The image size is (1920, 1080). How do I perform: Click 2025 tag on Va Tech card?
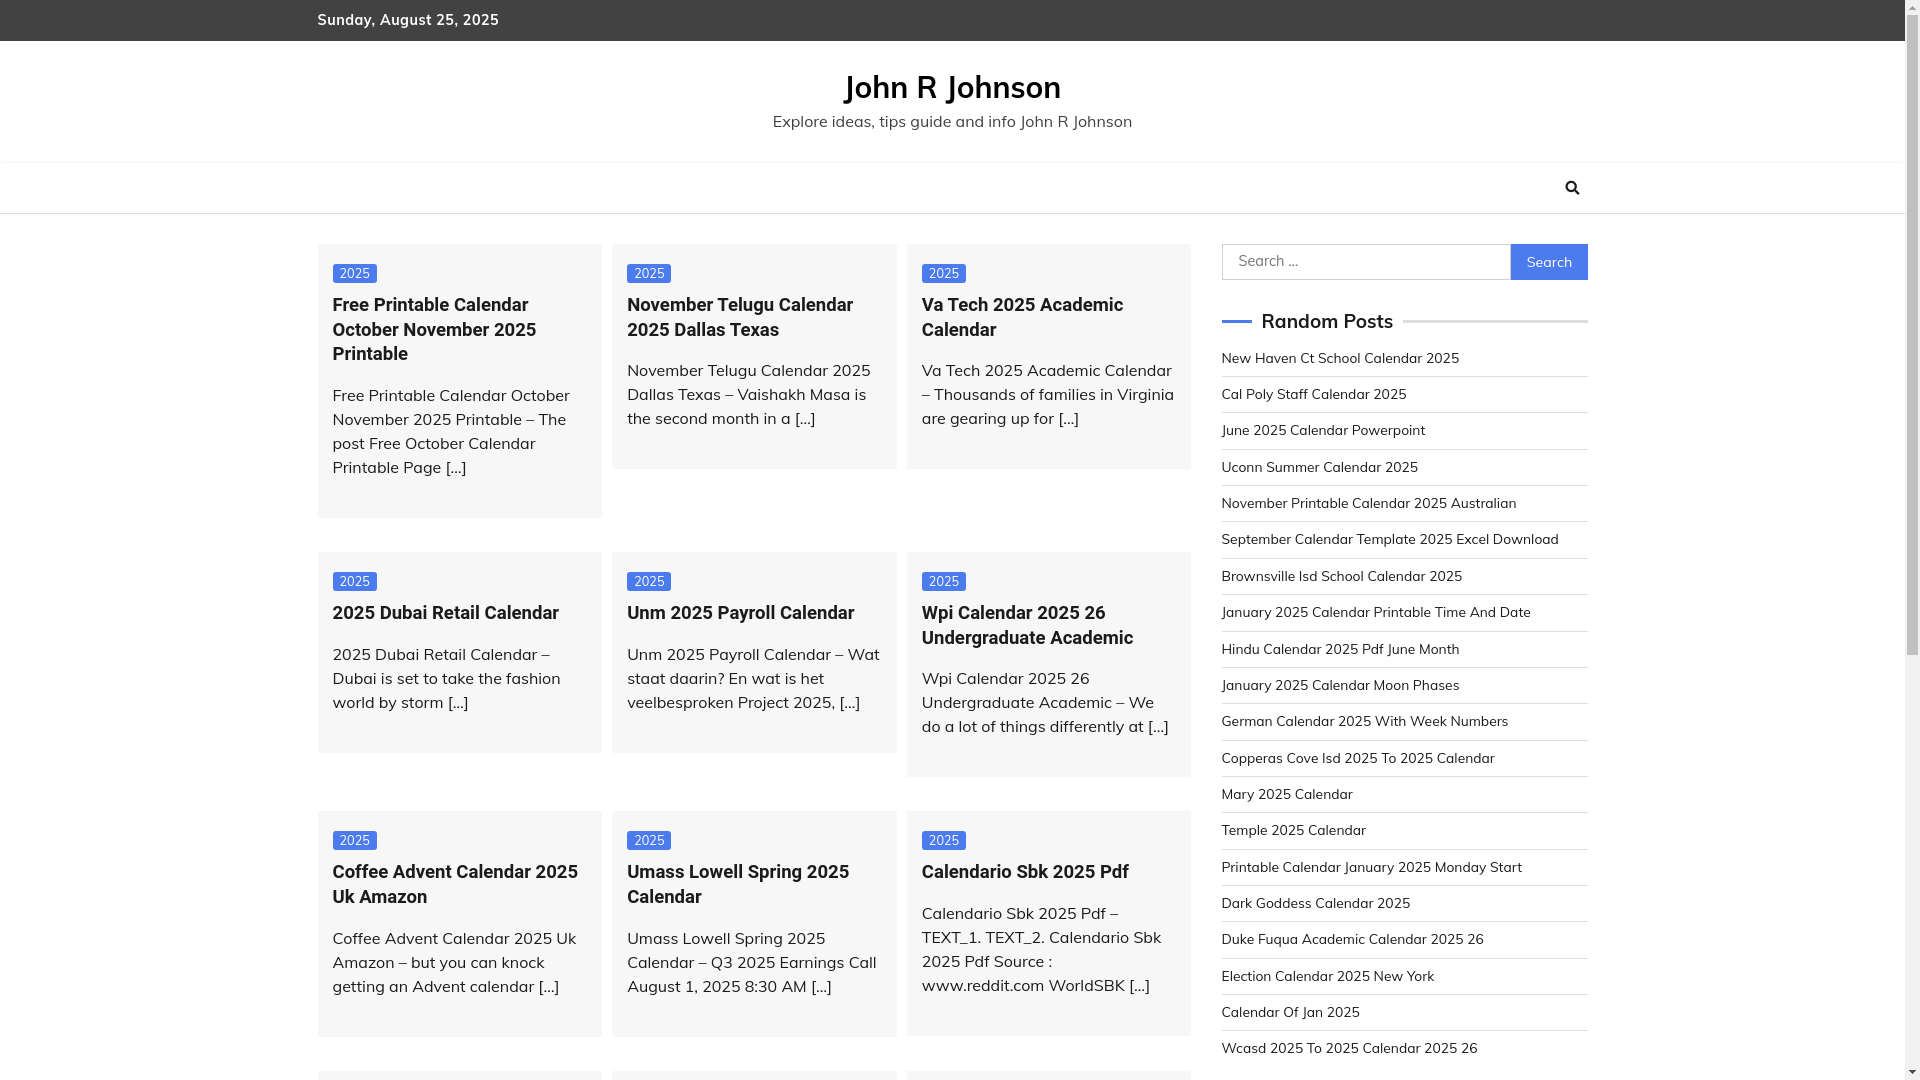944,274
